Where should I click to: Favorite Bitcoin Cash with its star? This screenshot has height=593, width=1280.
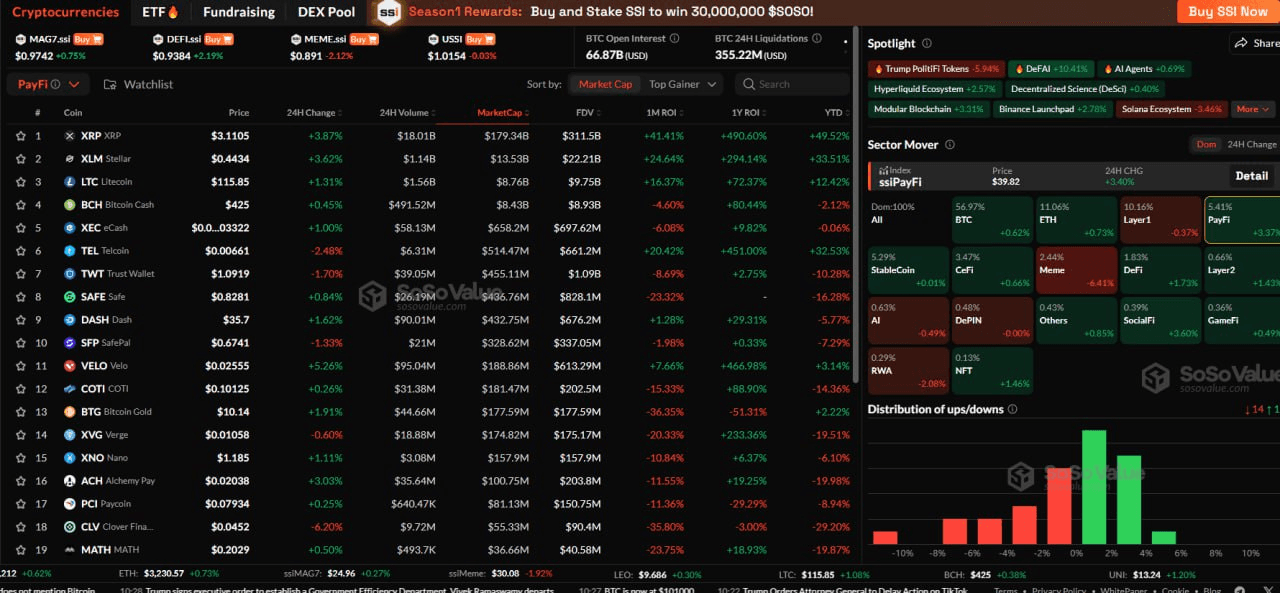coord(20,205)
